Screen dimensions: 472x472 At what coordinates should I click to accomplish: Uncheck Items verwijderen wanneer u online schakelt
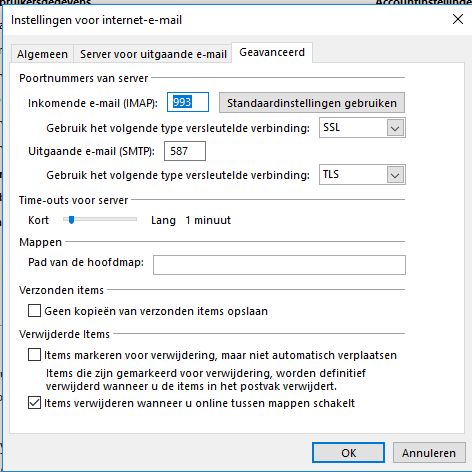click(x=34, y=403)
